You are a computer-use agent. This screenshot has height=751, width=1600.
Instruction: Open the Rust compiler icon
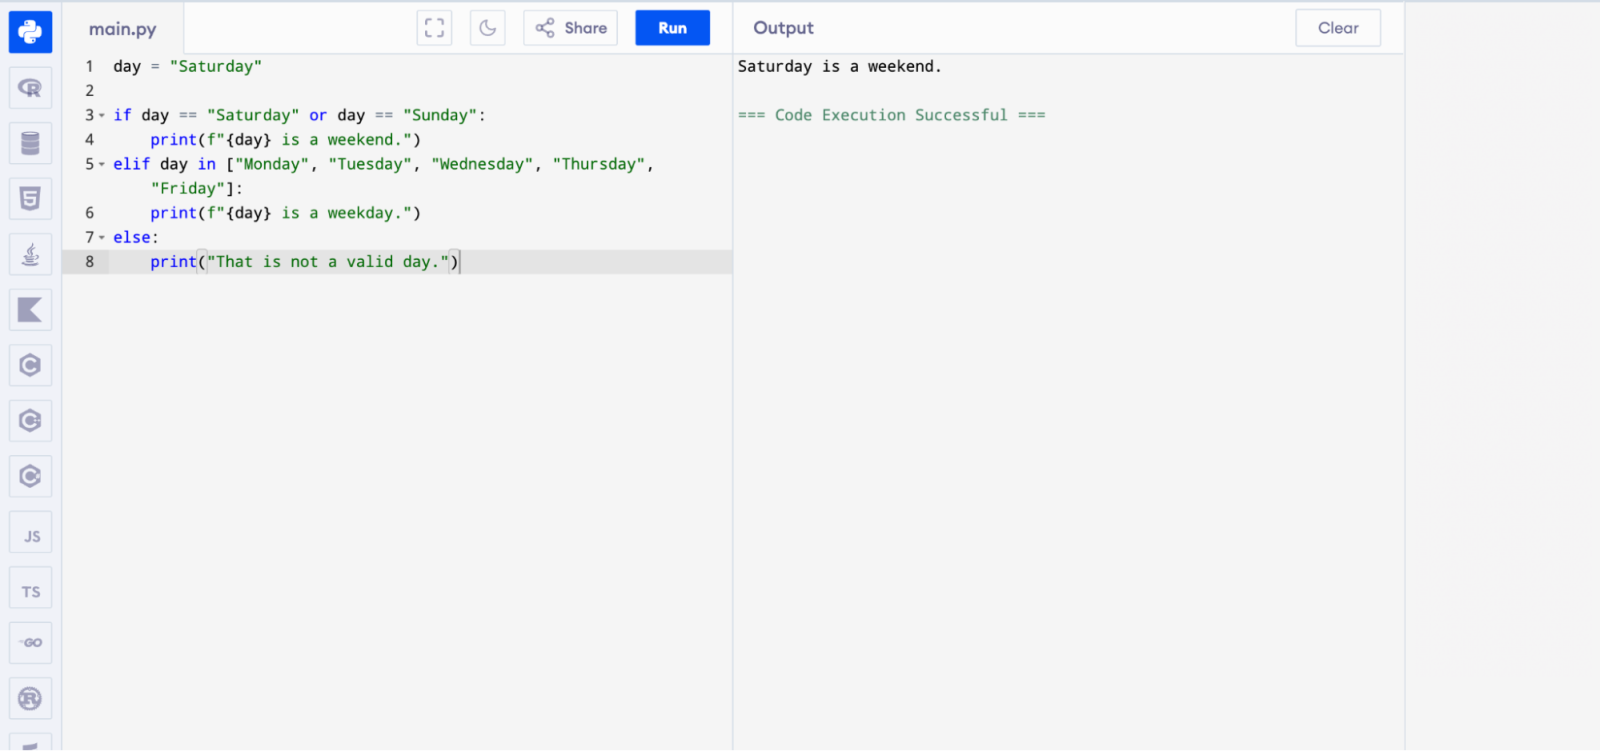[30, 698]
